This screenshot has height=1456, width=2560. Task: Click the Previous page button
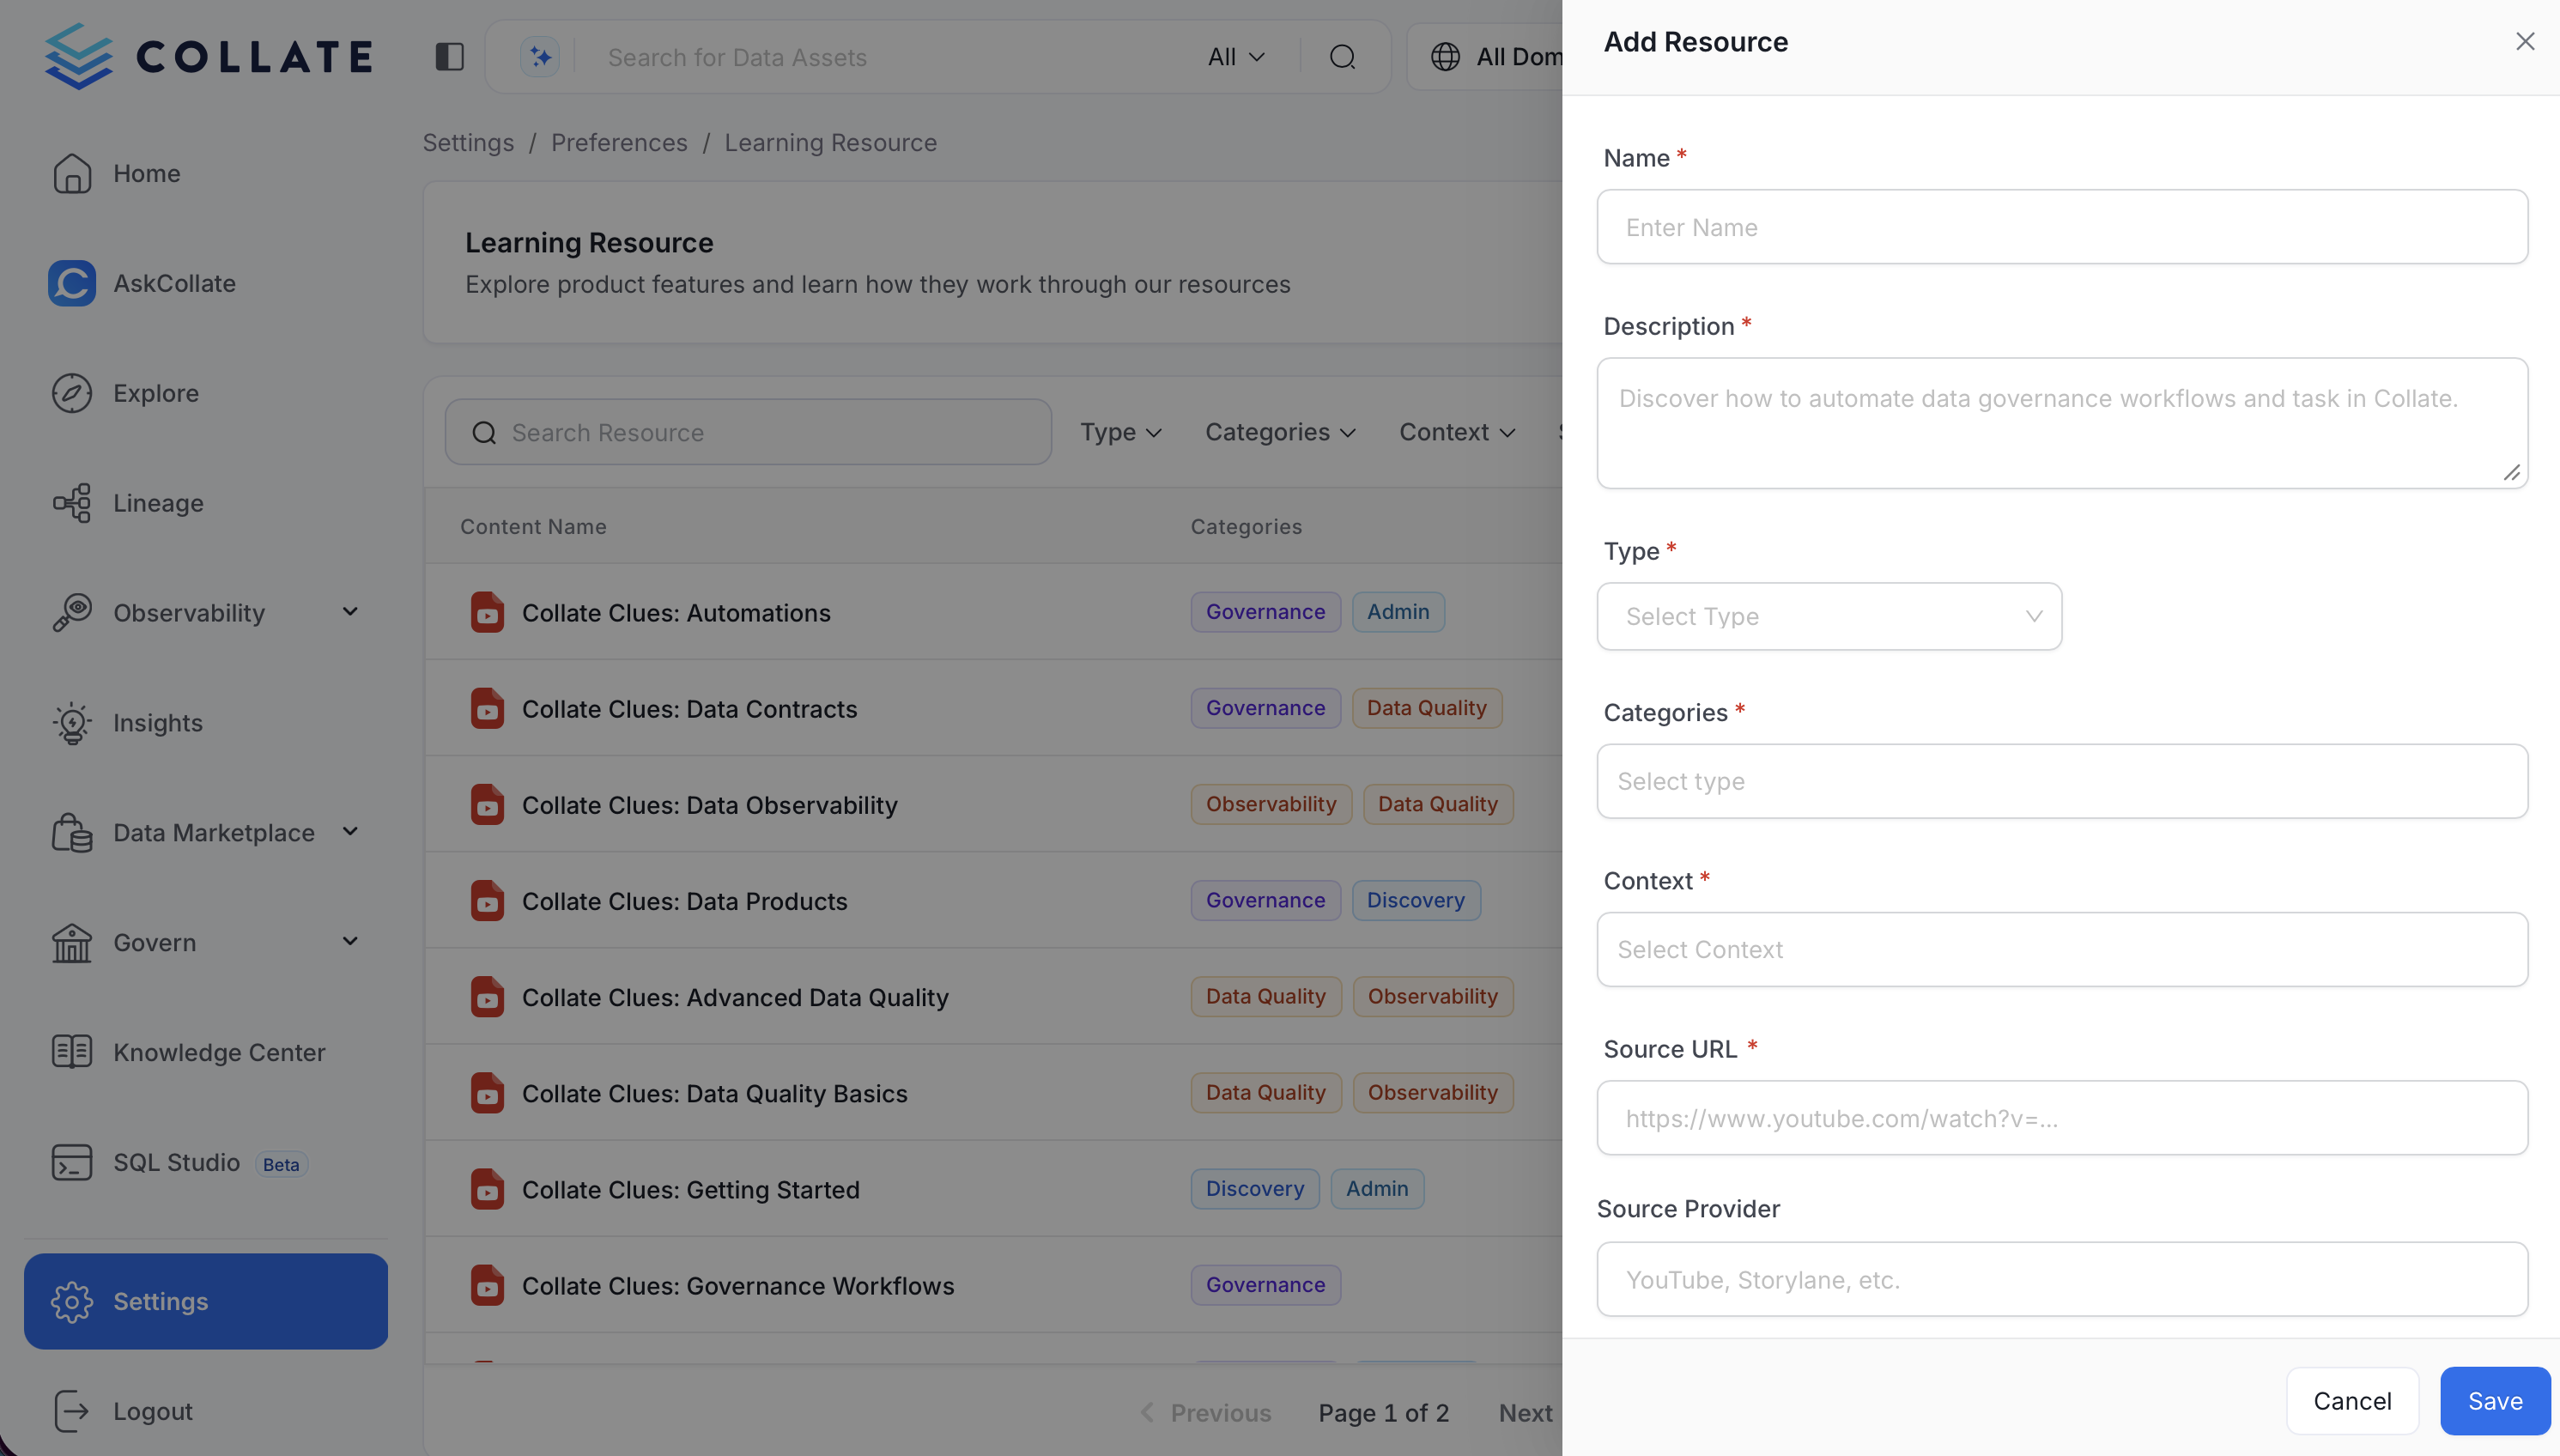click(1205, 1413)
